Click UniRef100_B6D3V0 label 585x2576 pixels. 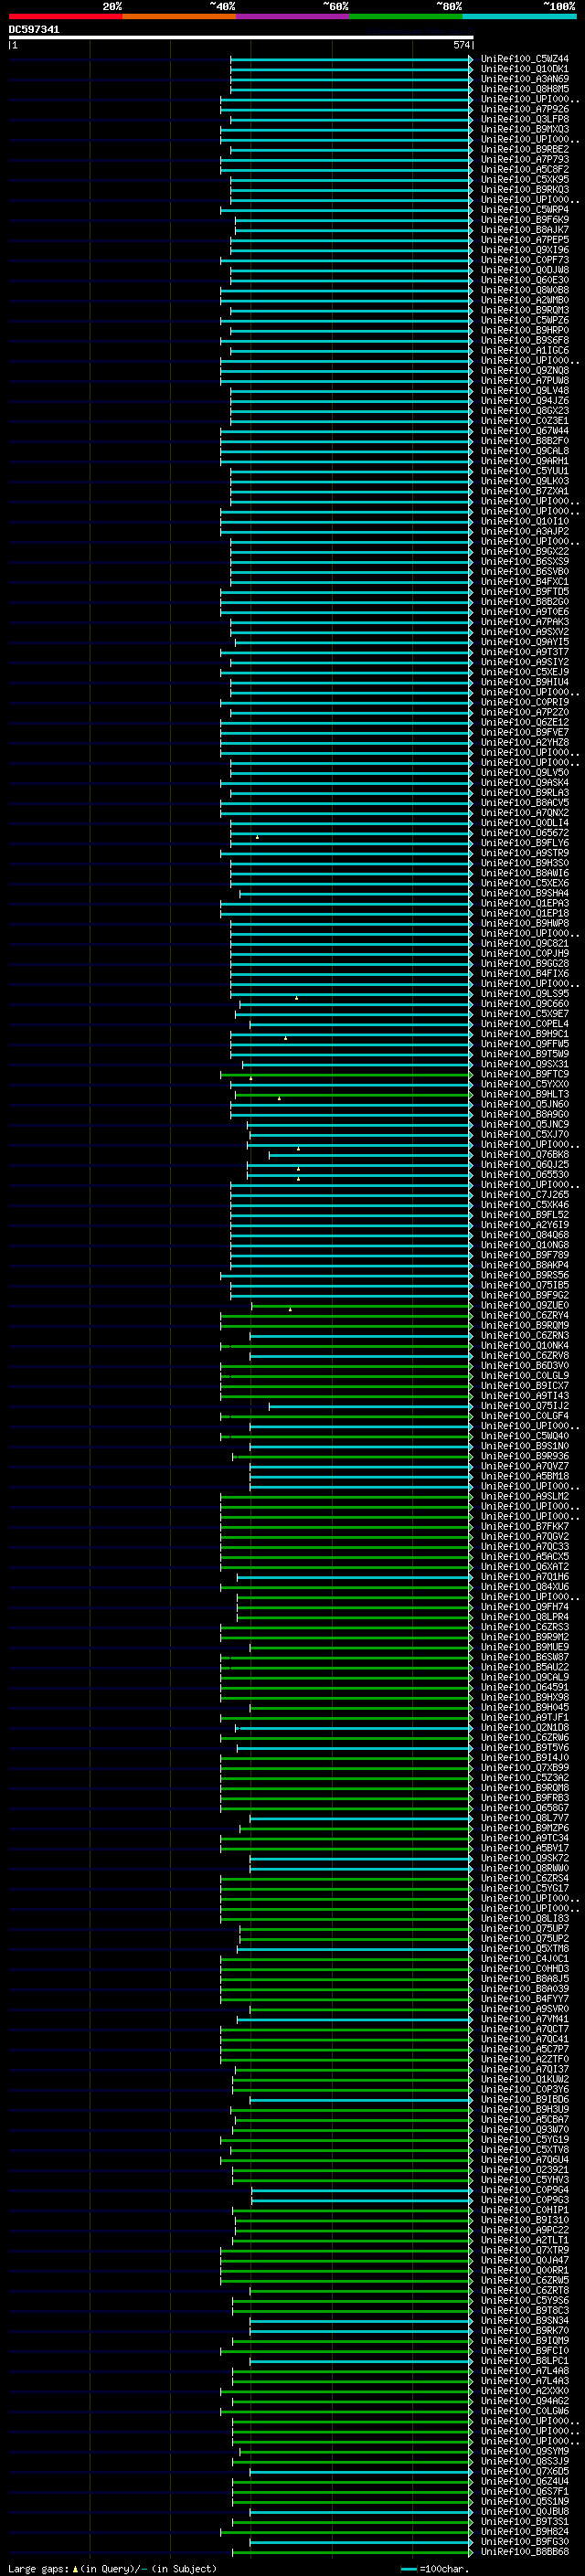click(524, 1366)
